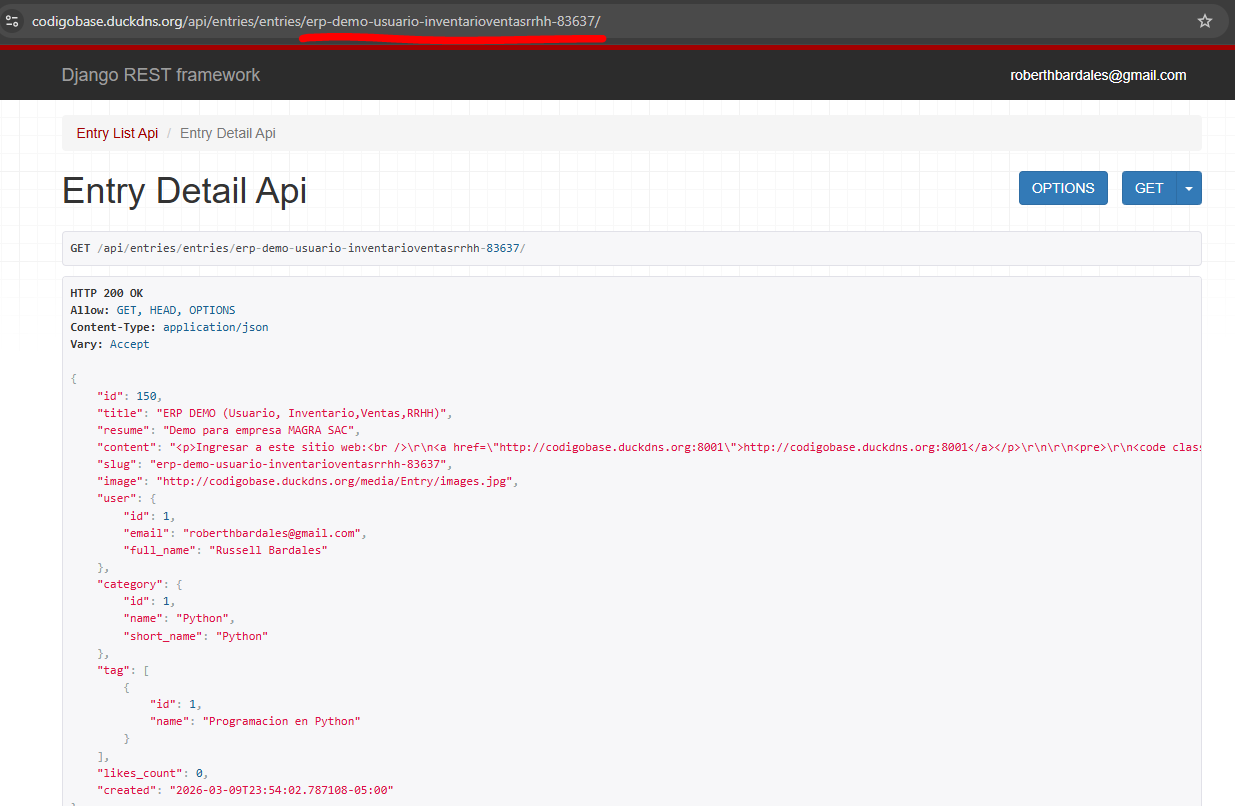Click the Programacion en Python tag name
The height and width of the screenshot is (806, 1235).
pos(281,721)
